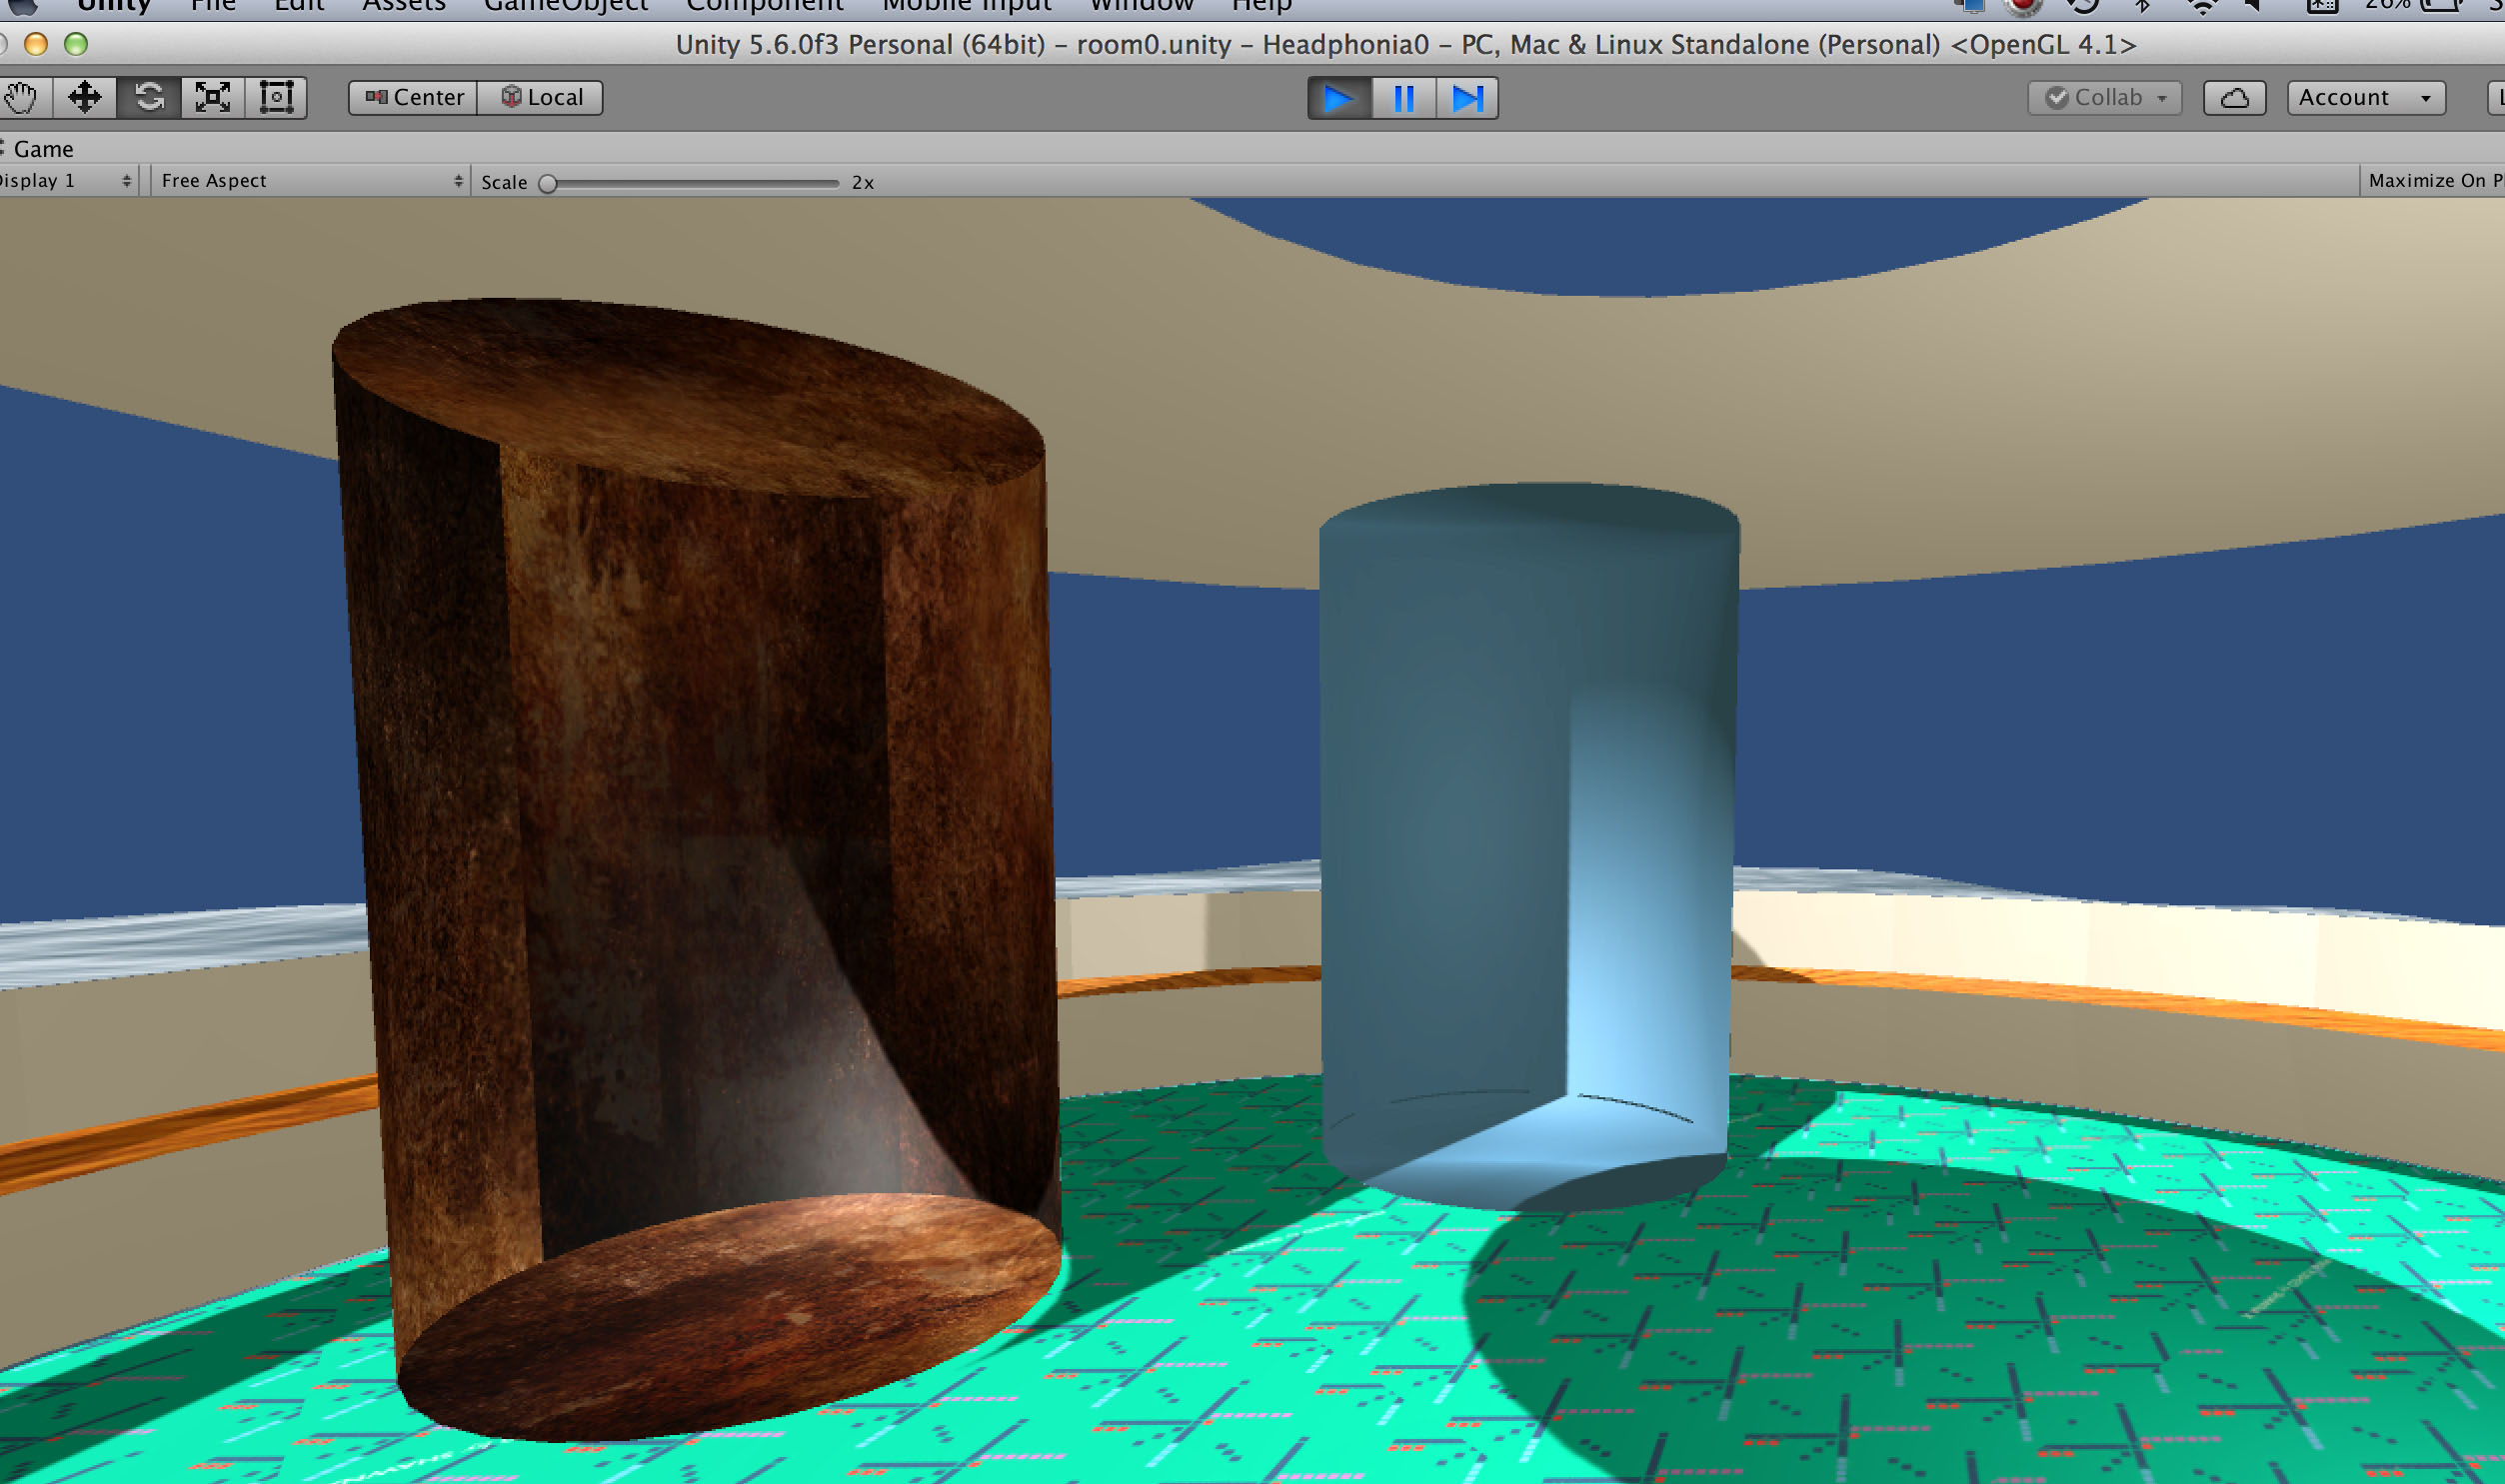Activate the Rotate tool
This screenshot has width=2505, height=1484.
tap(148, 97)
